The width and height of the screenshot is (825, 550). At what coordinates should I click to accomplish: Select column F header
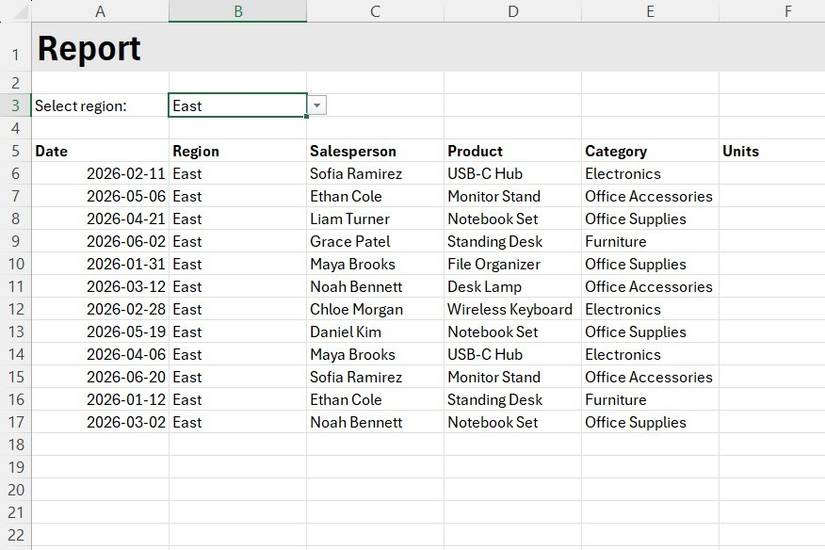(x=788, y=11)
